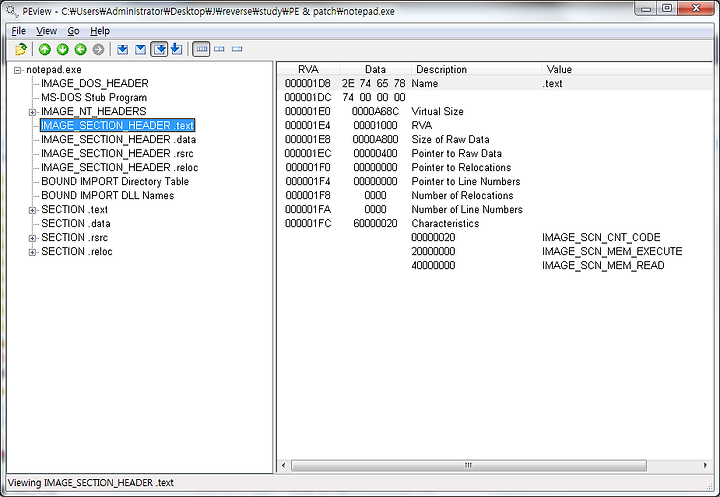This screenshot has height=497, width=720.
Task: Click the green down arrow toolbar icon
Action: pyautogui.click(x=62, y=49)
